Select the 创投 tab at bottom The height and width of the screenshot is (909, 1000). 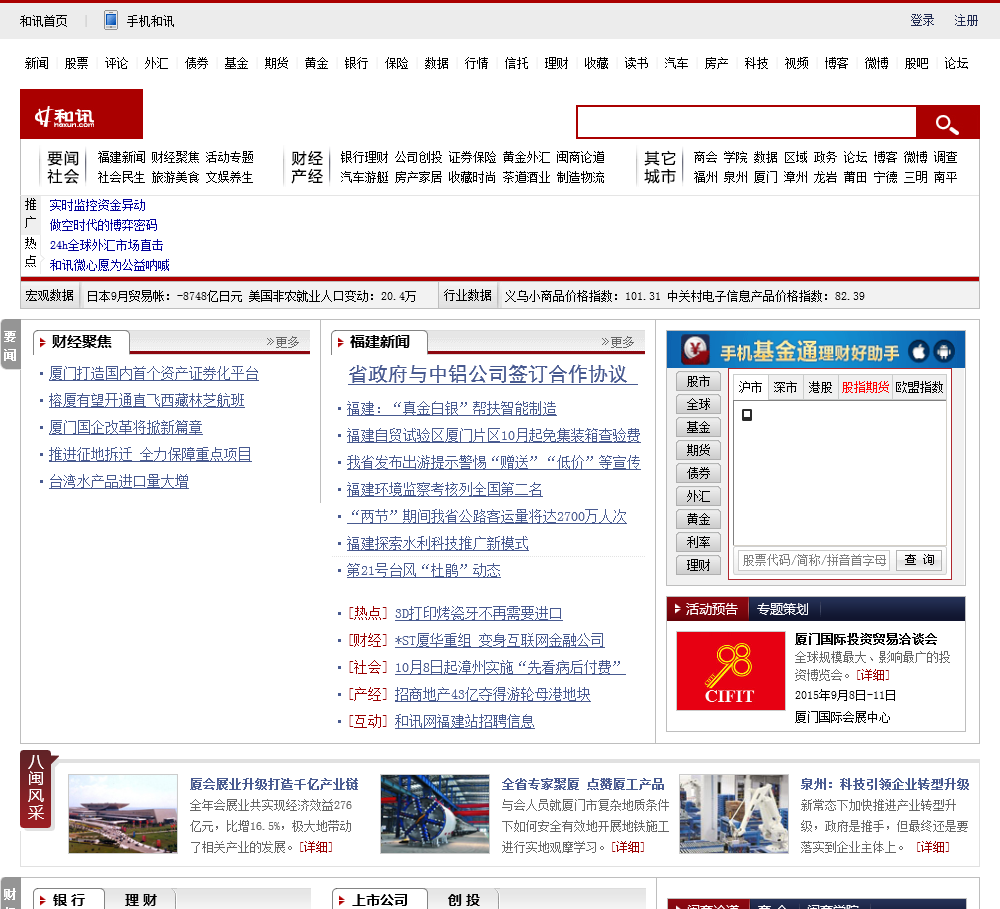pyautogui.click(x=464, y=899)
